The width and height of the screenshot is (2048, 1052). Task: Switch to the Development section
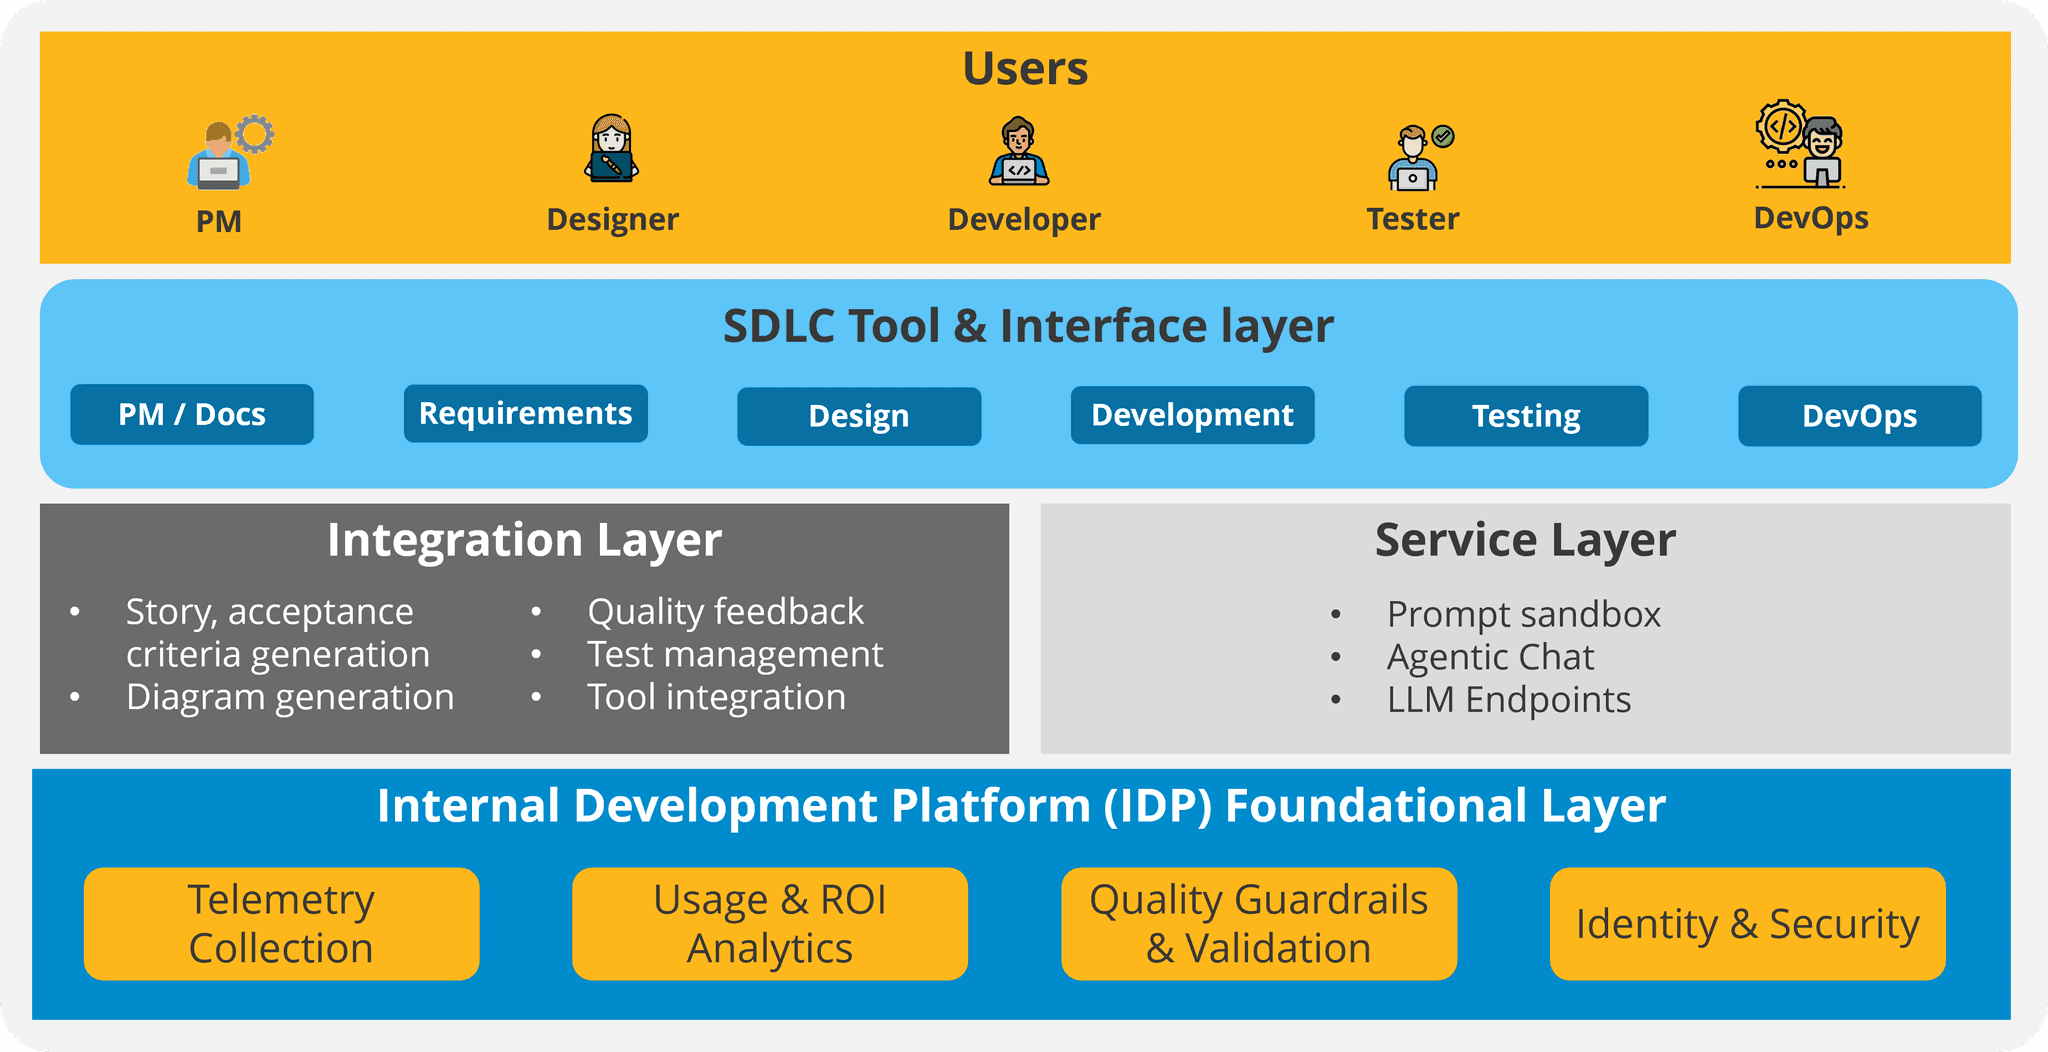1192,414
